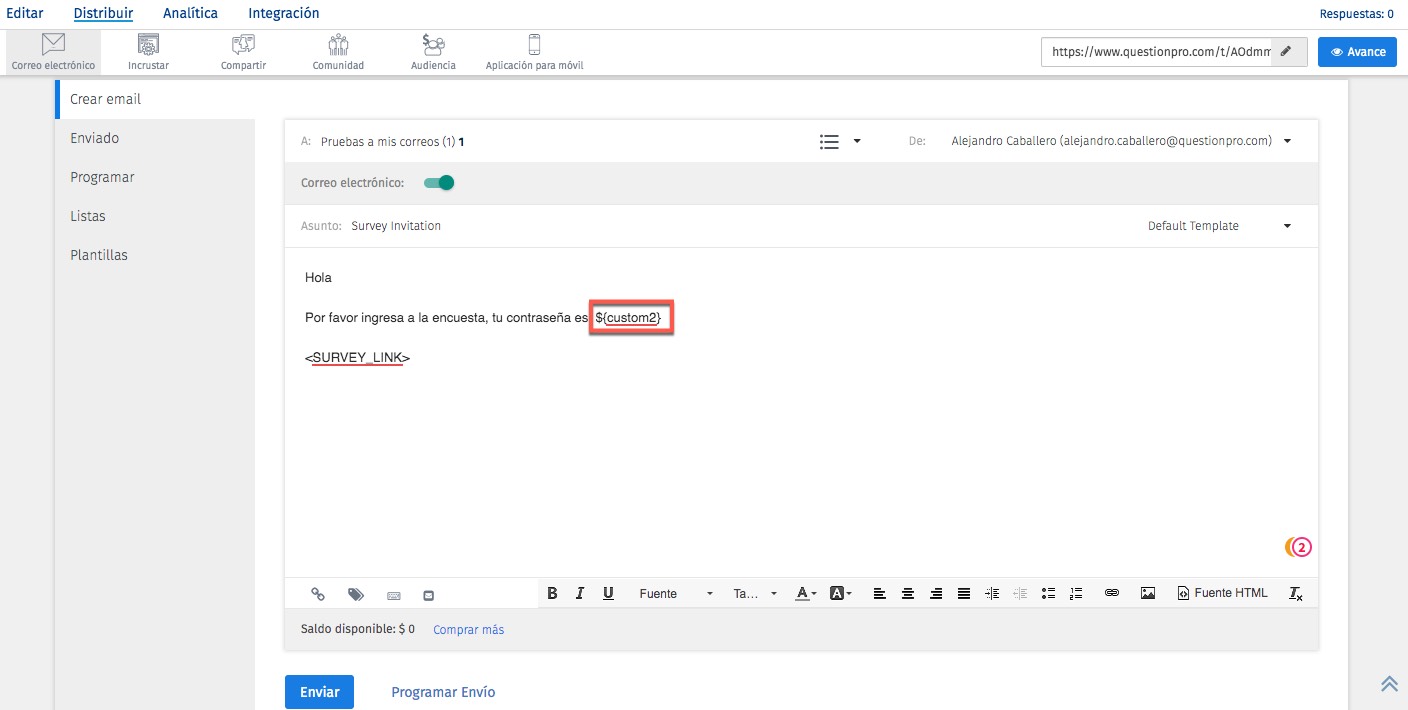Click the Saldo disponible: $ 0 text
Screen dimensions: 1408x710
[358, 630]
